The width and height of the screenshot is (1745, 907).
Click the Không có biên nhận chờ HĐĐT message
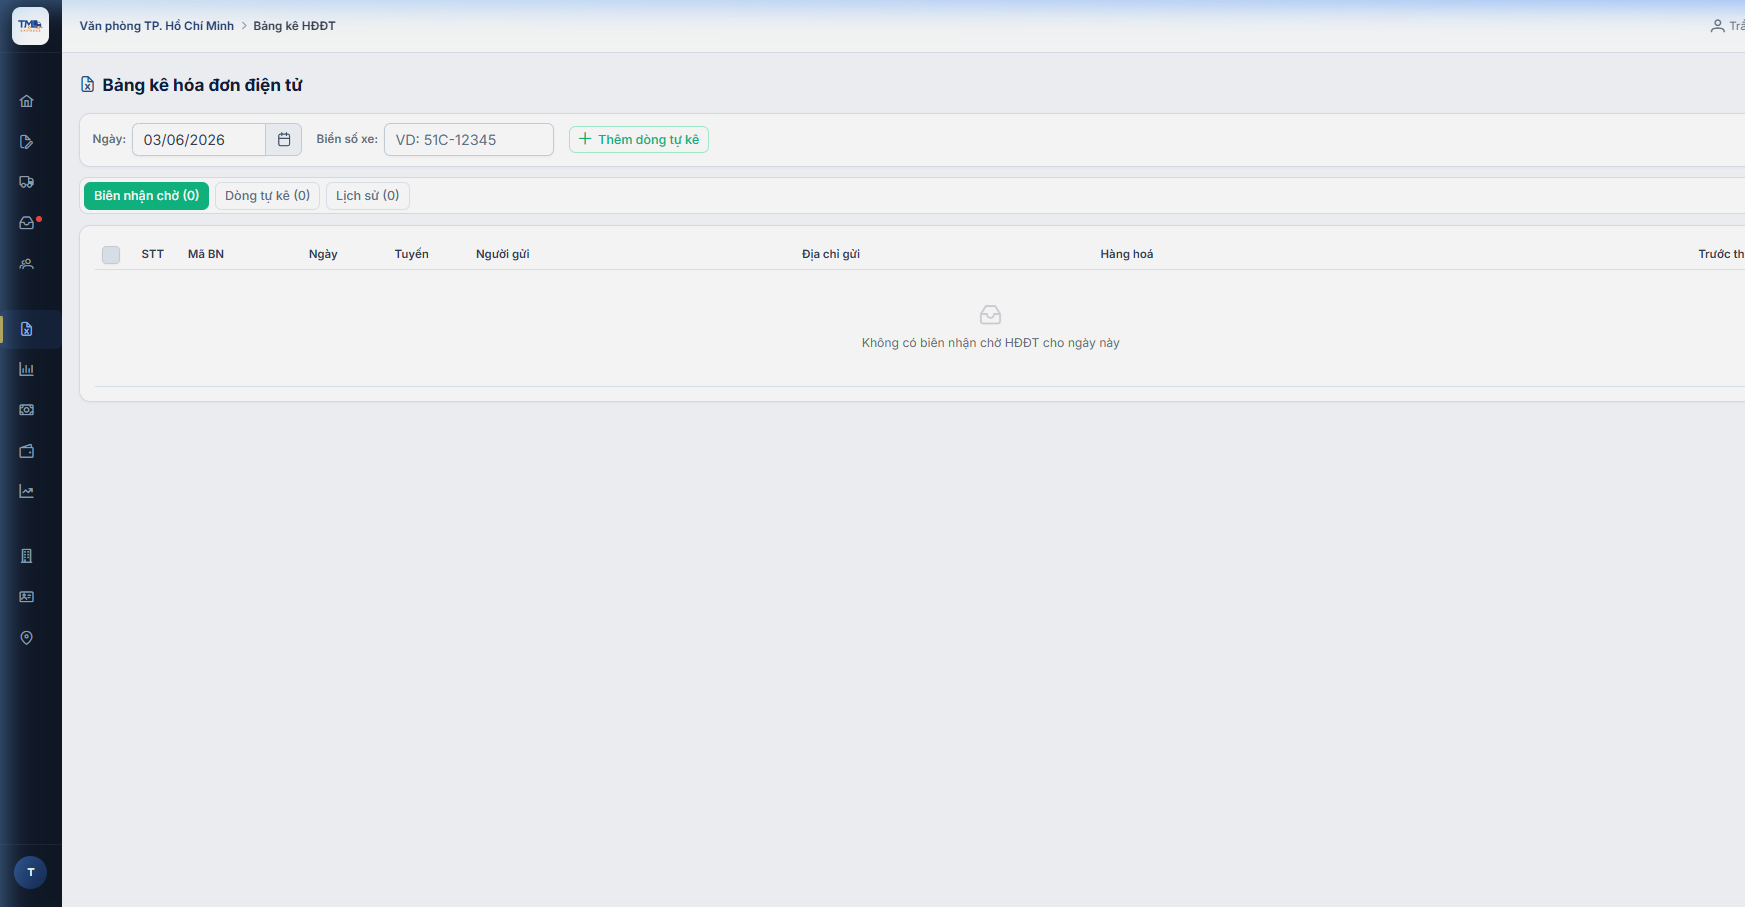tap(991, 343)
